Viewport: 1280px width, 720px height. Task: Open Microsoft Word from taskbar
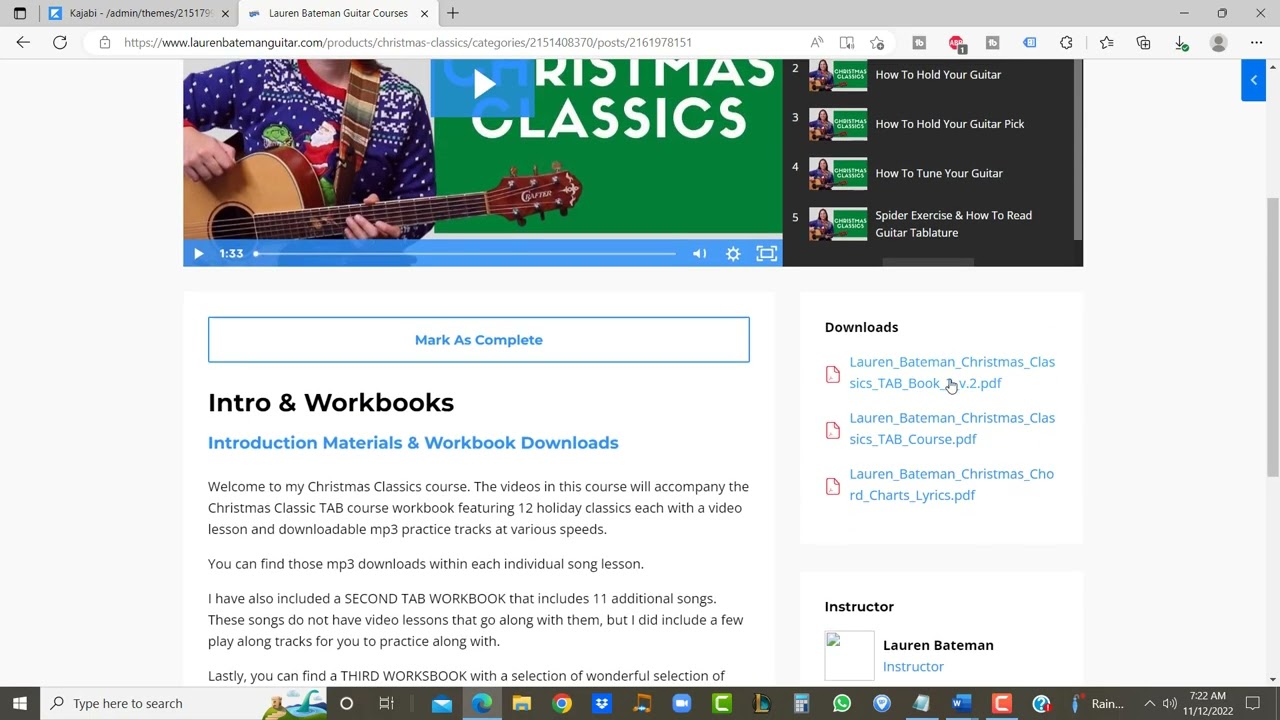[x=961, y=703]
